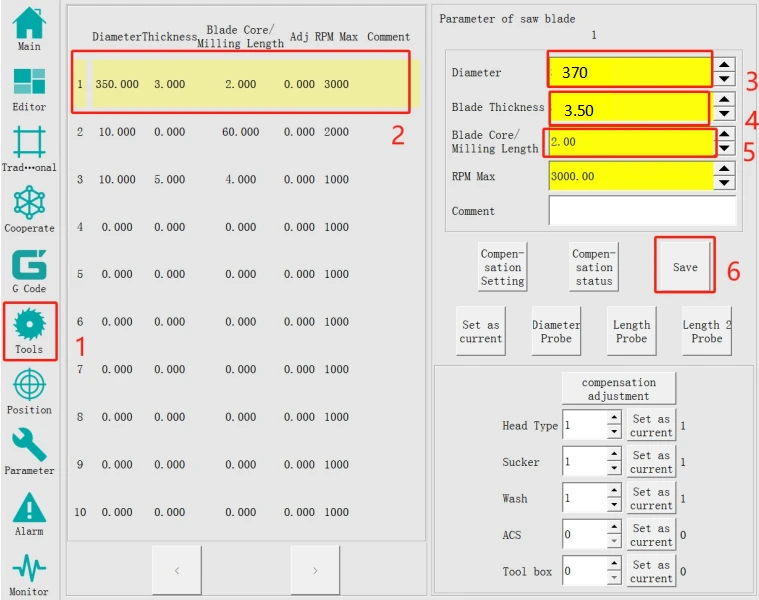Image resolution: width=759 pixels, height=600 pixels.
Task: Click the Comment input field
Action: [642, 210]
